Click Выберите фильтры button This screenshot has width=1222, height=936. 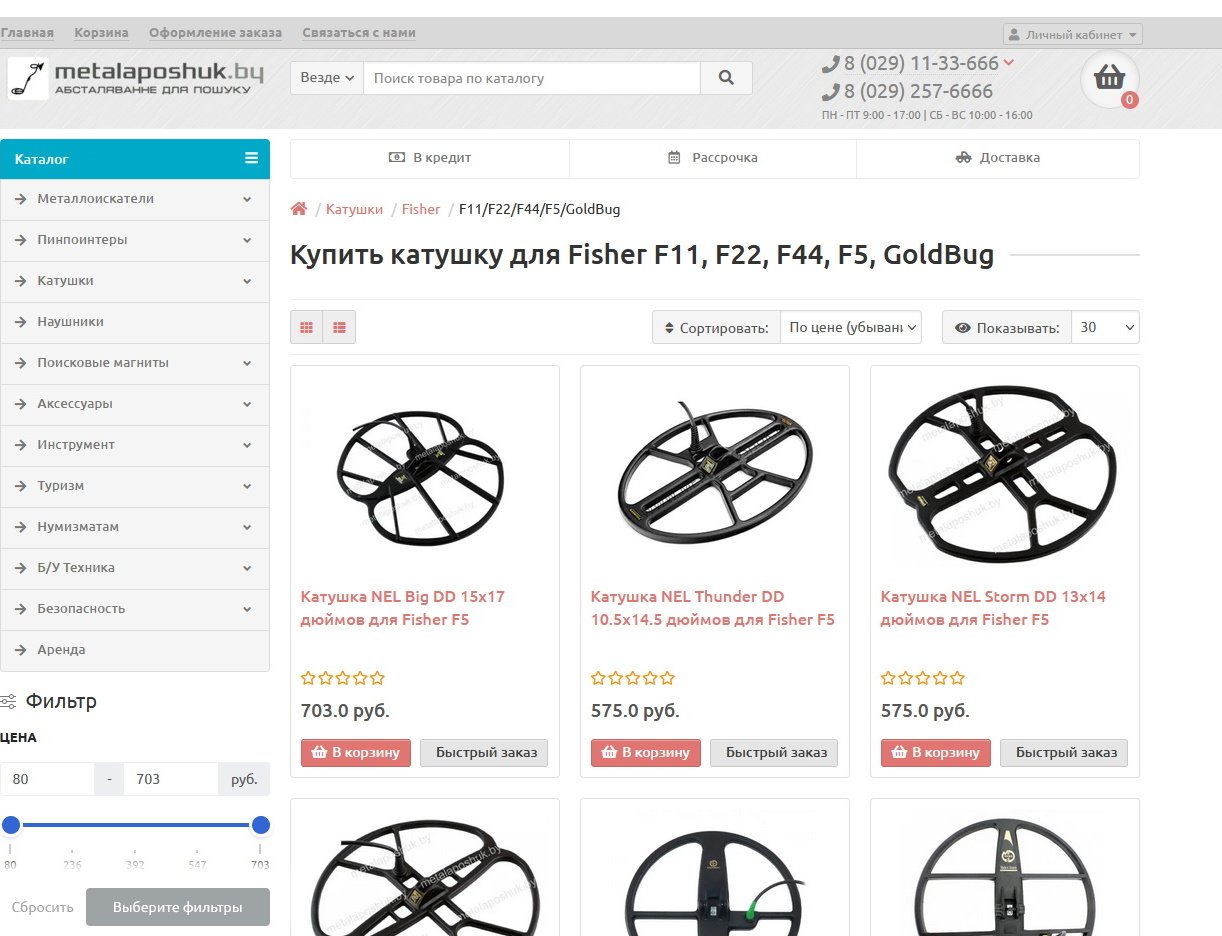point(178,907)
